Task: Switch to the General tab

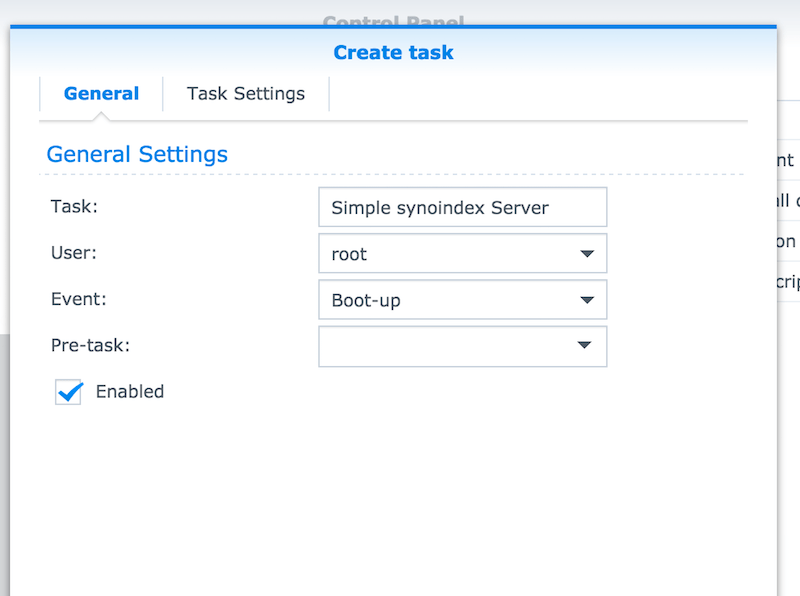Action: pyautogui.click(x=101, y=94)
